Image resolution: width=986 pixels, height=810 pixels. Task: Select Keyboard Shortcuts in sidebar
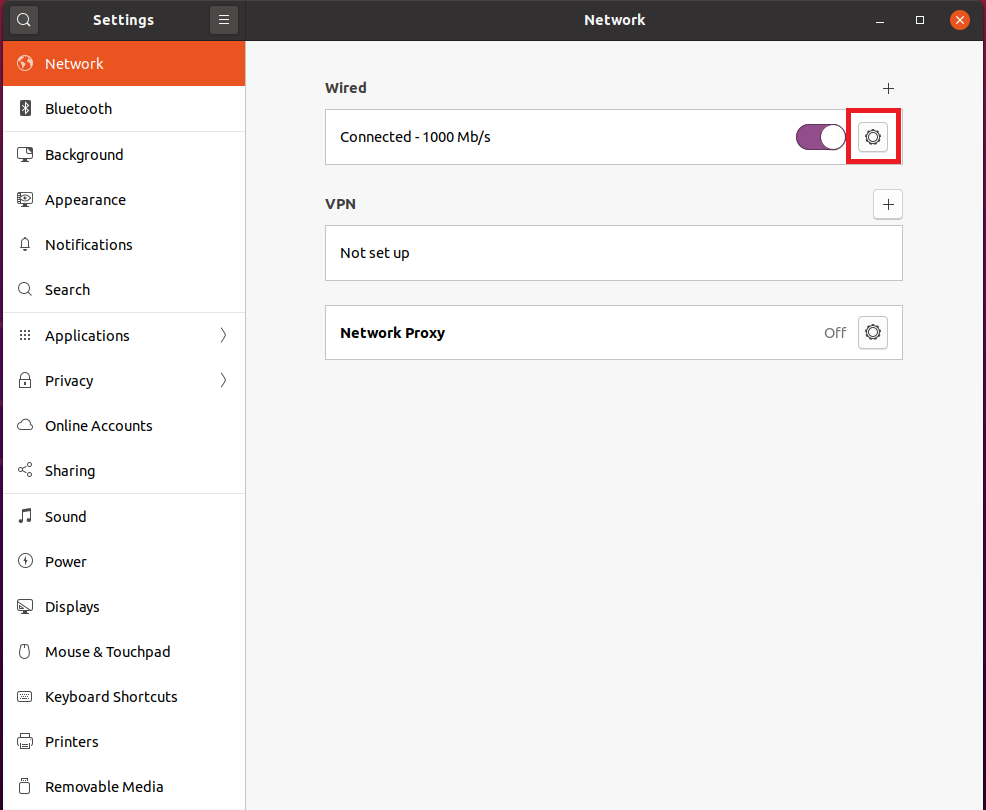[x=111, y=697]
